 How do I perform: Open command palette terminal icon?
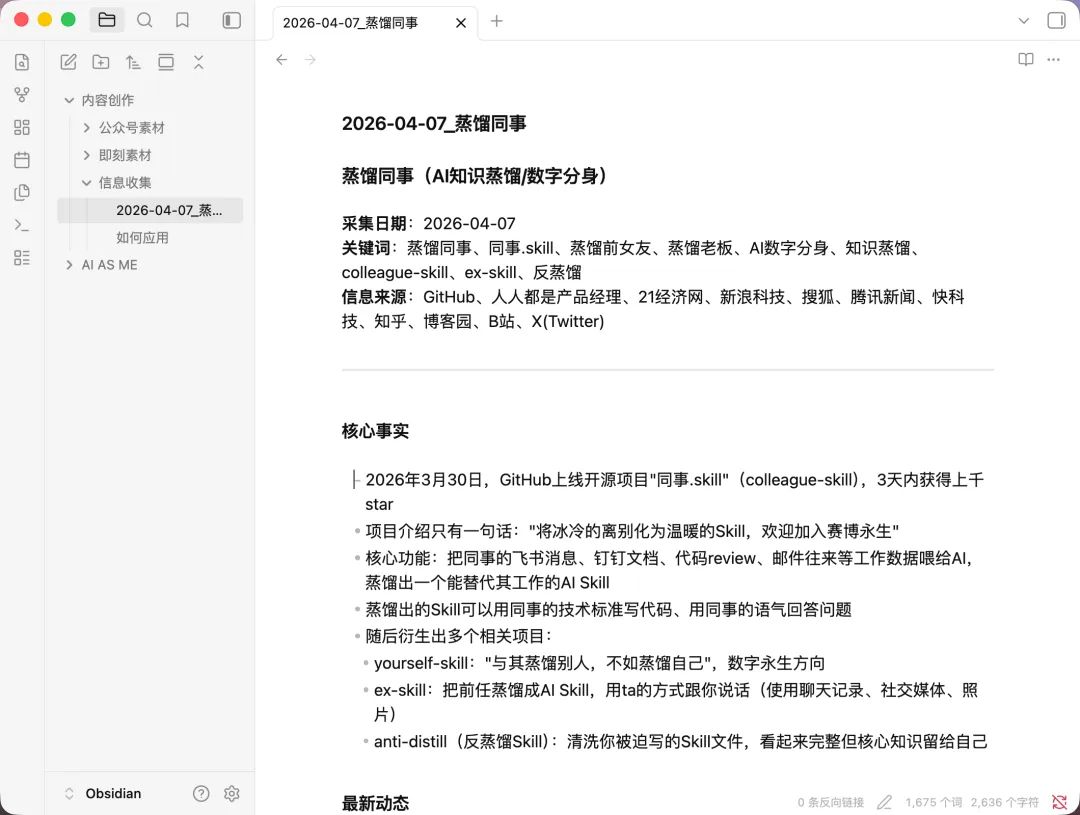pos(22,225)
